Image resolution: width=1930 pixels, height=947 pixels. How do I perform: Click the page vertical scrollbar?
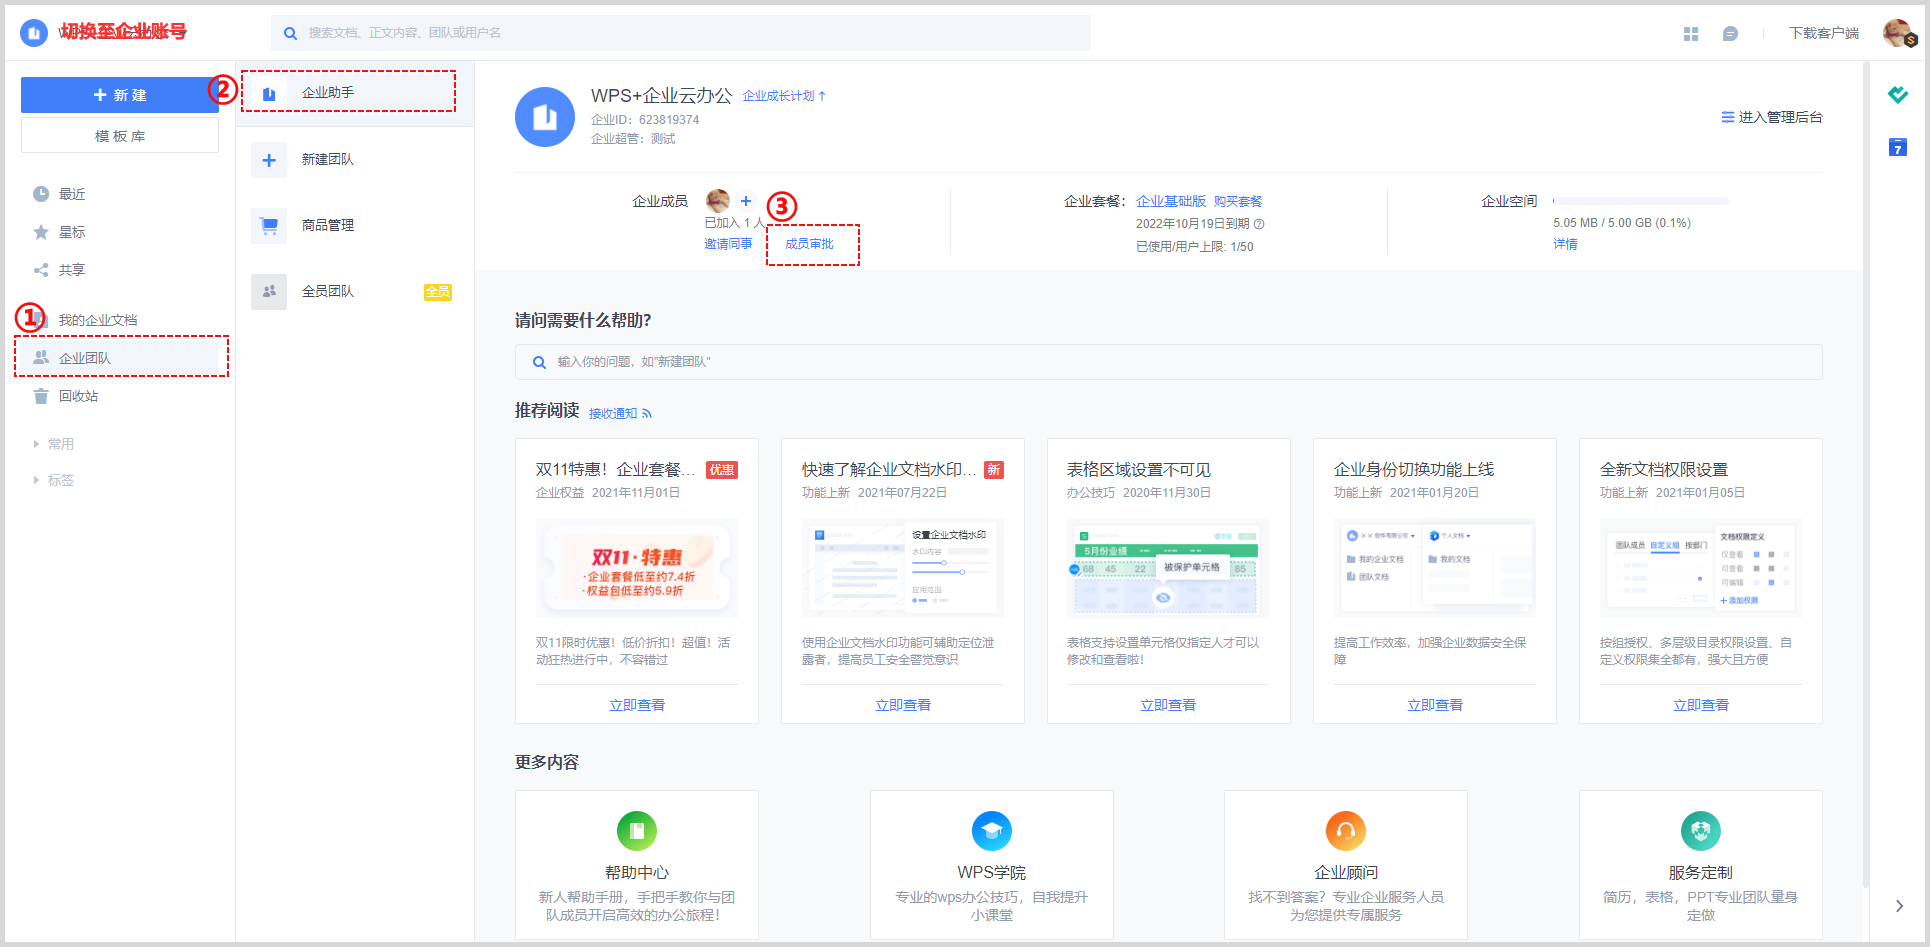pos(1866,475)
